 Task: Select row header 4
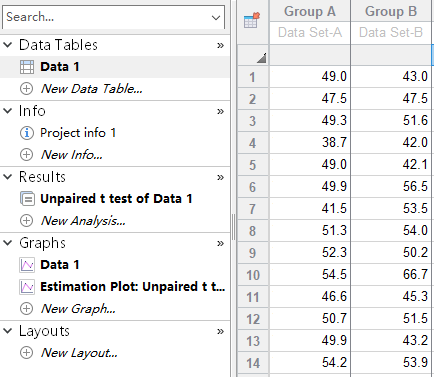click(x=253, y=143)
